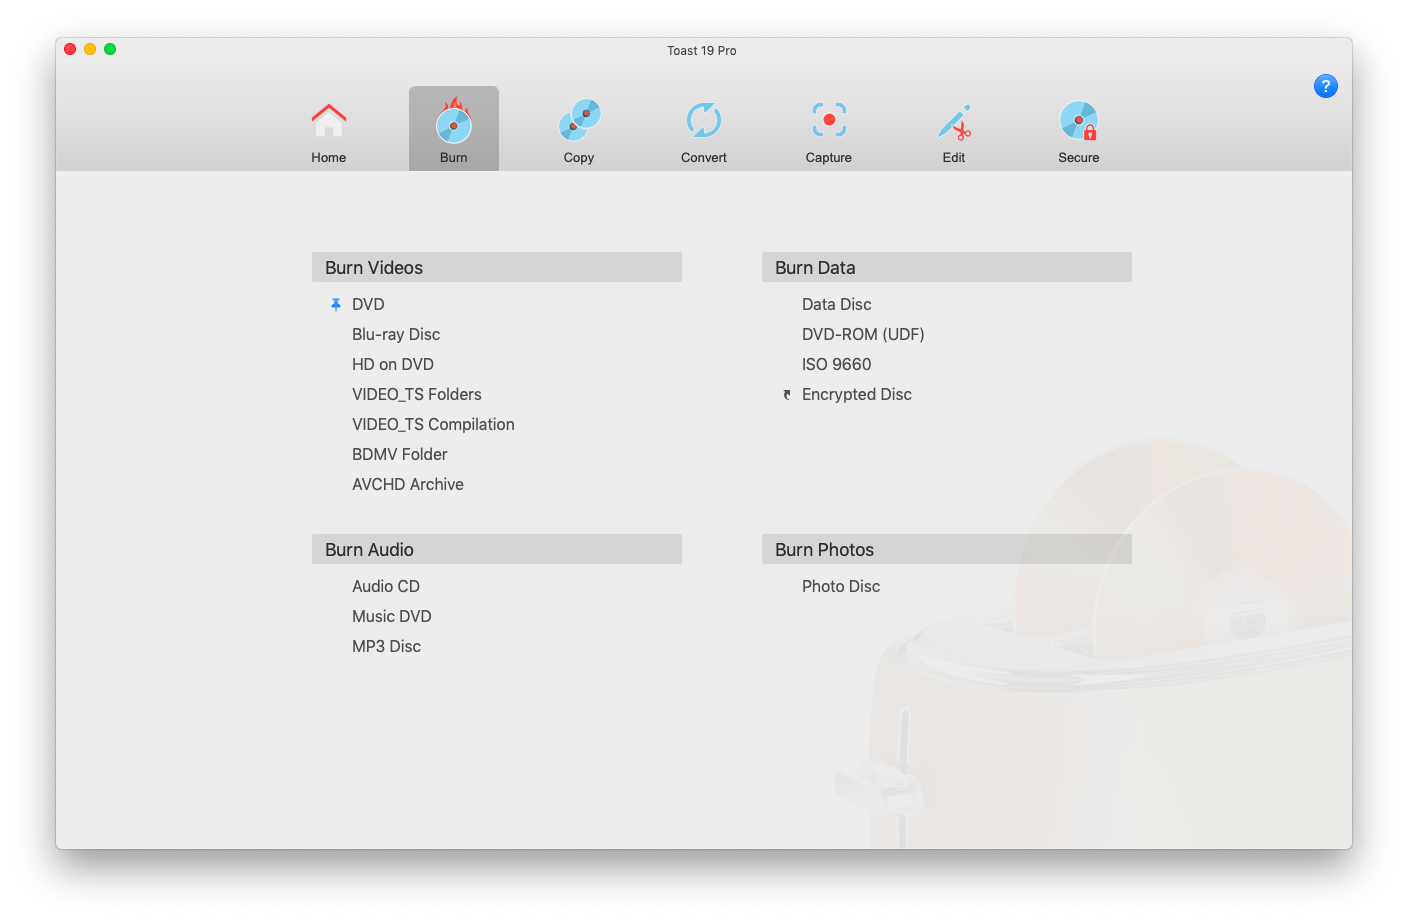Open Encrypted Disc project

[x=857, y=394]
